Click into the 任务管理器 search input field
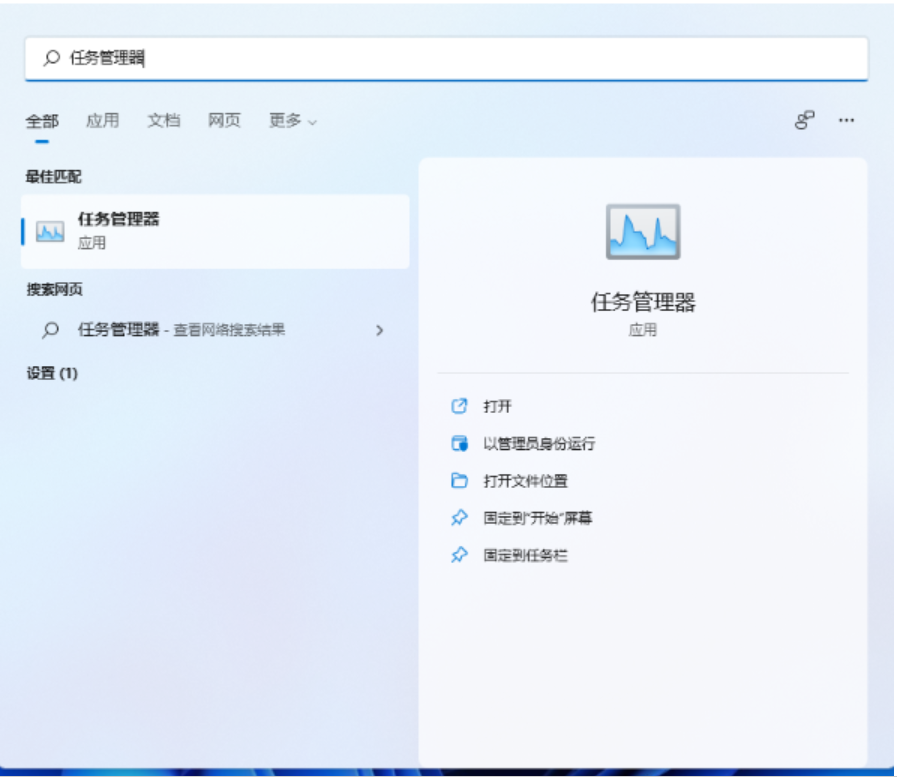Viewport: 897px width, 777px height. pos(450,59)
